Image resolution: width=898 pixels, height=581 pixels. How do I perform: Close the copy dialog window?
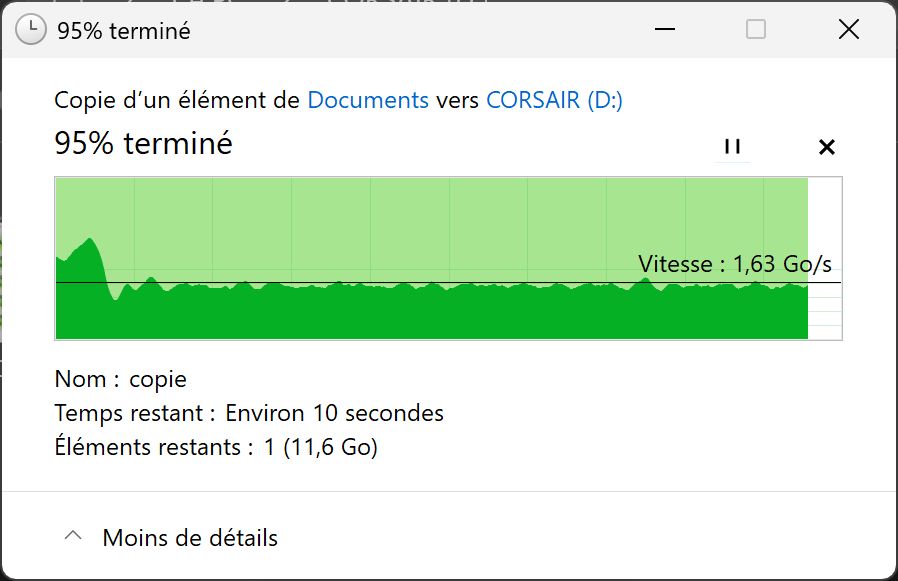848,30
